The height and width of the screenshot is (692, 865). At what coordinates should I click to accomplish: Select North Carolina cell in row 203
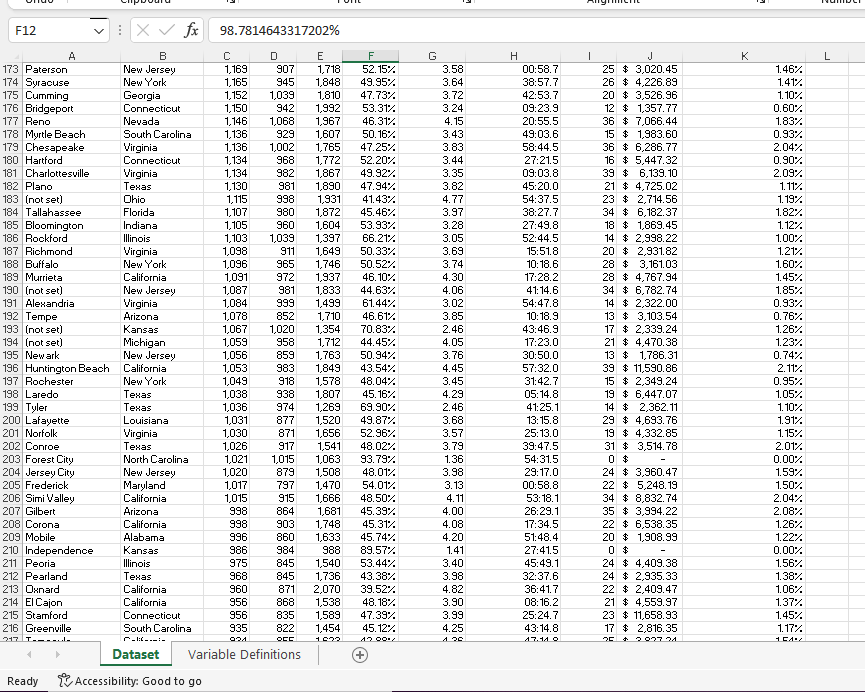162,460
